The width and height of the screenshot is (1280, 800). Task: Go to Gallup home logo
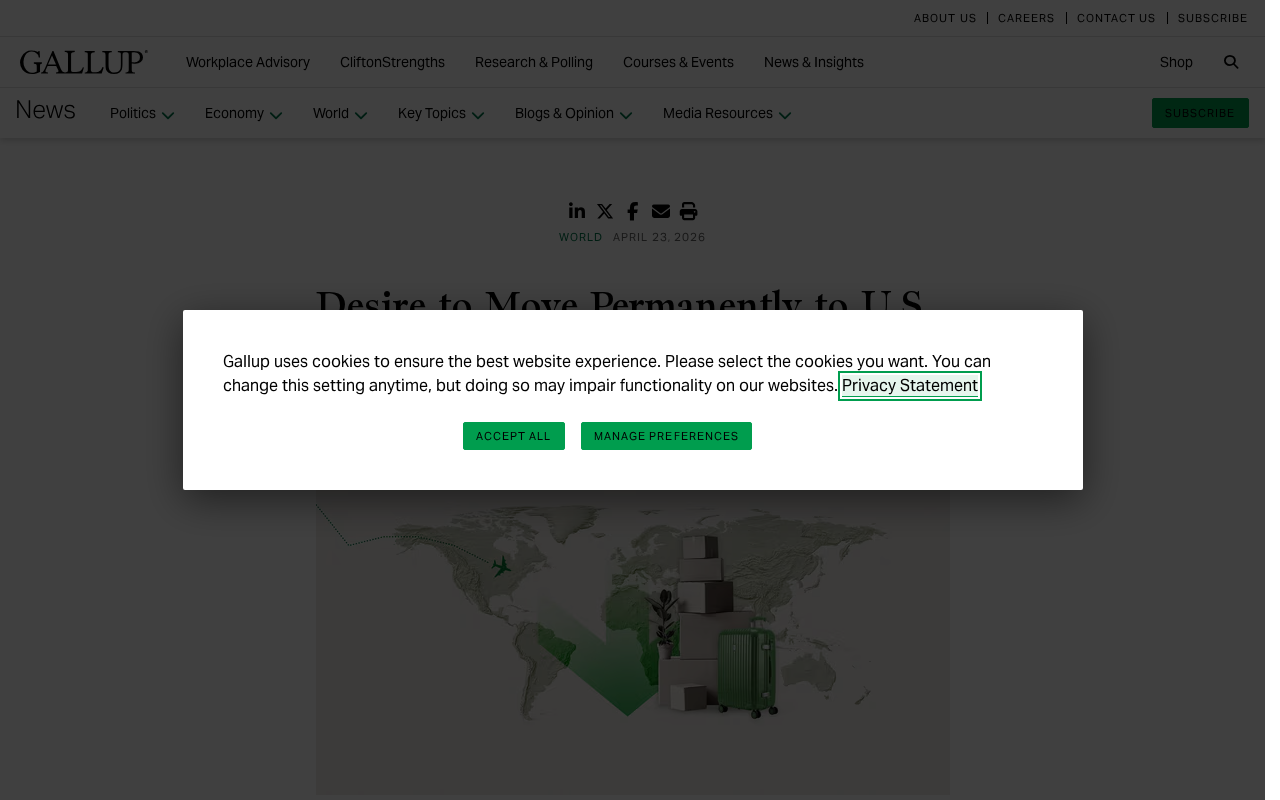click(x=84, y=62)
